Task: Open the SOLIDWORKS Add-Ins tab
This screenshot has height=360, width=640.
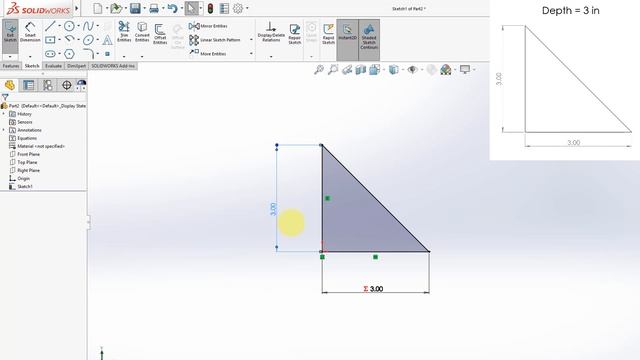Action: tap(113, 66)
